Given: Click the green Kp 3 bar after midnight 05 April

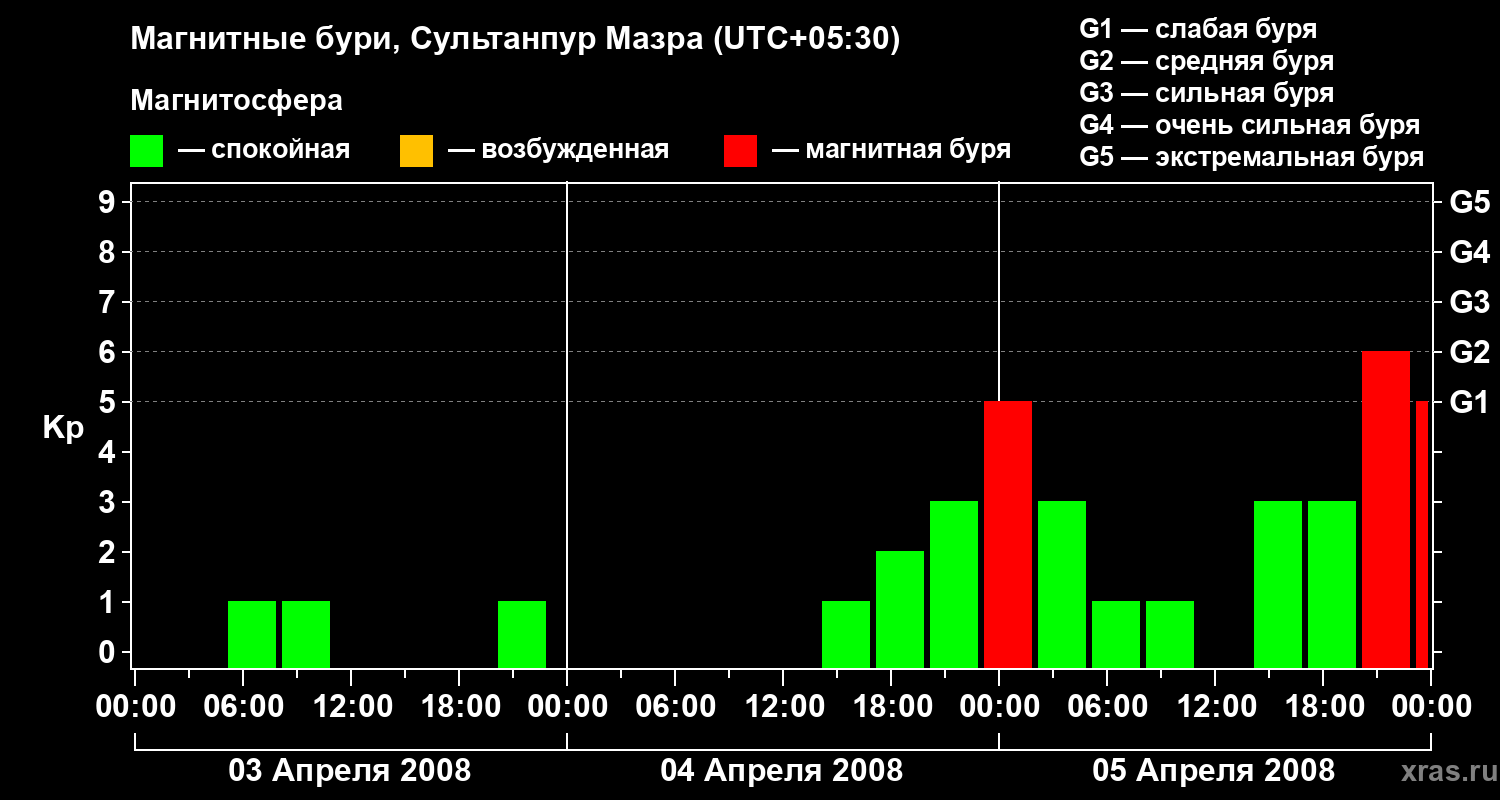Looking at the screenshot, I should coord(1062,585).
